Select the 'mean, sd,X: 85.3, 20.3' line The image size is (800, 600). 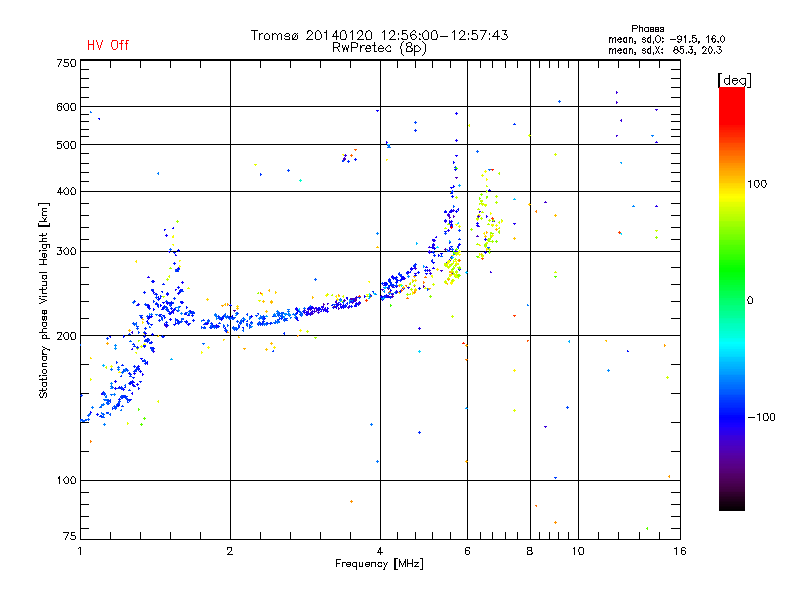point(665,50)
